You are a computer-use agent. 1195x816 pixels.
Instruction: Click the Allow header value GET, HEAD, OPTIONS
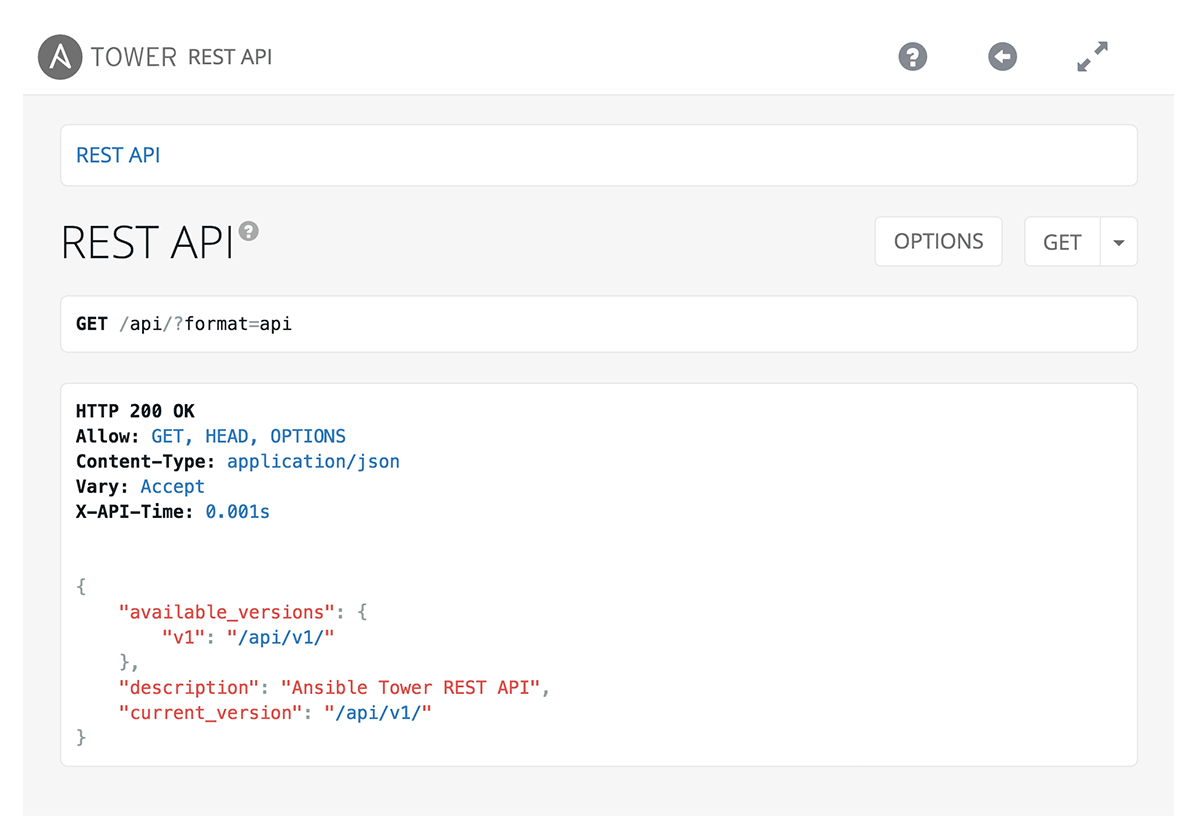point(248,437)
